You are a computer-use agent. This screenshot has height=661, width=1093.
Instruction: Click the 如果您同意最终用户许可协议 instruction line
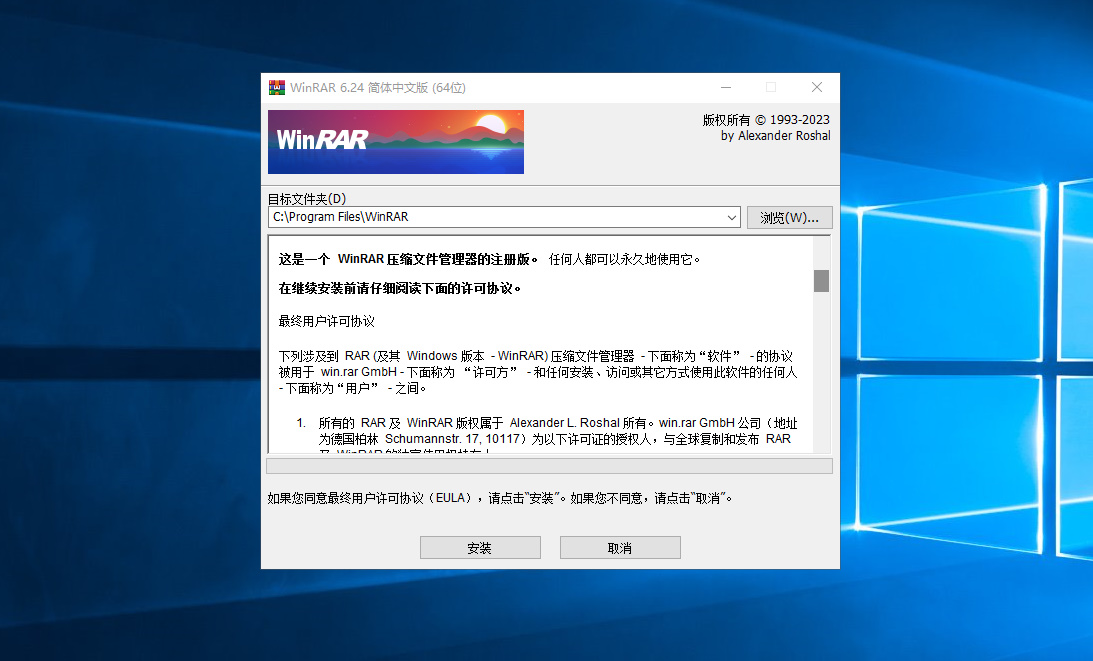(500, 499)
